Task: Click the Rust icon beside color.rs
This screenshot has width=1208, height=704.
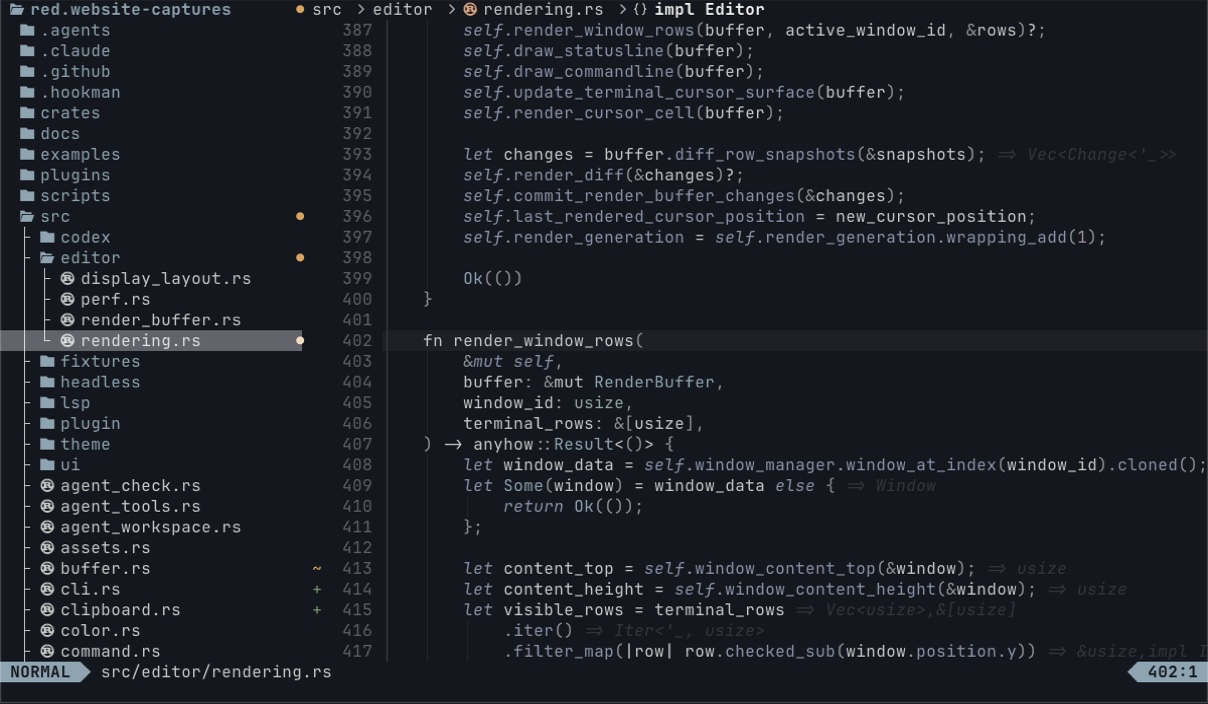Action: click(47, 630)
